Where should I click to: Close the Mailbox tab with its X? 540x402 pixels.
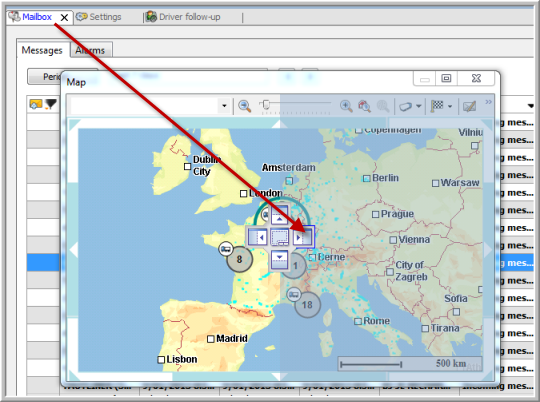tap(64, 17)
